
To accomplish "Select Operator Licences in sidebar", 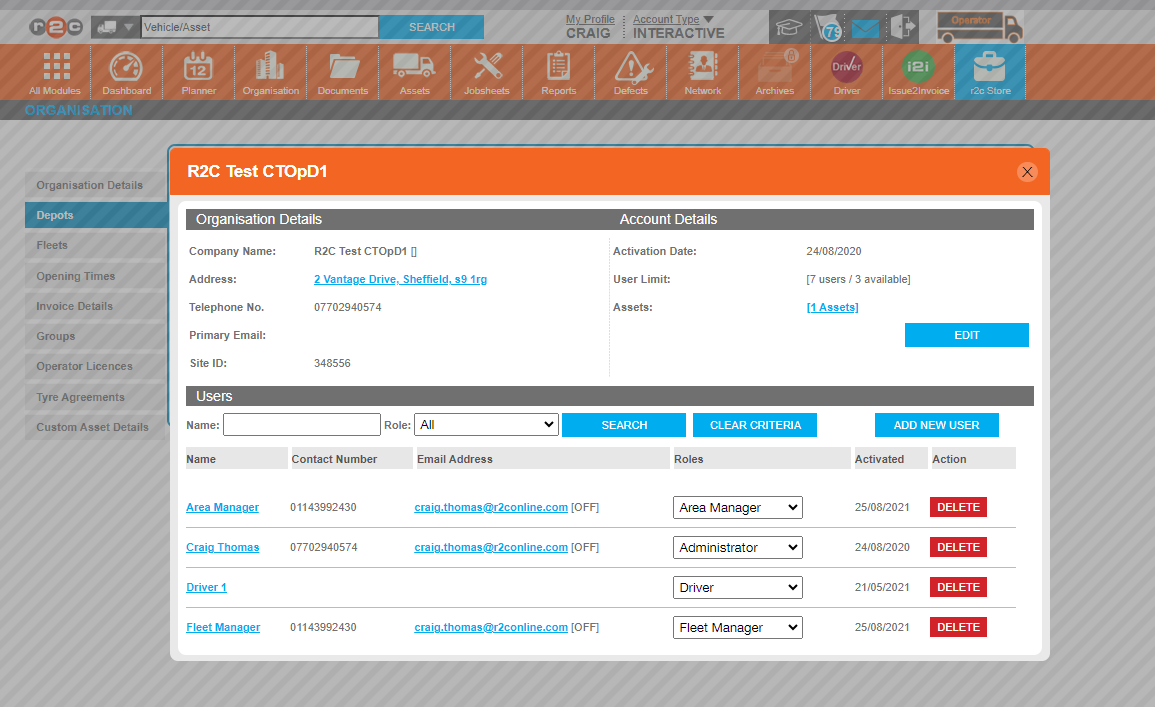I will click(95, 366).
